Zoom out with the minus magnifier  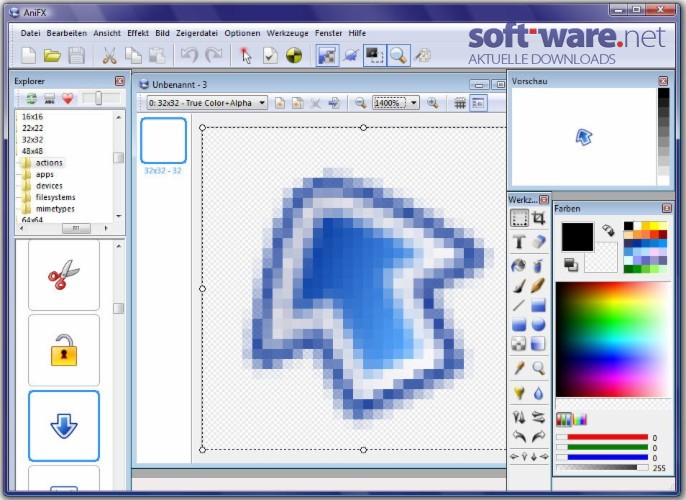[360, 103]
